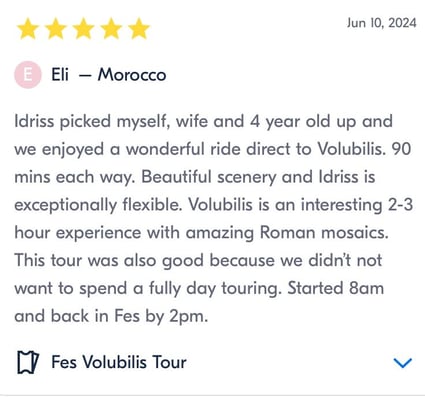The width and height of the screenshot is (425, 400).
Task: Select the third rating star
Action: coord(84,29)
